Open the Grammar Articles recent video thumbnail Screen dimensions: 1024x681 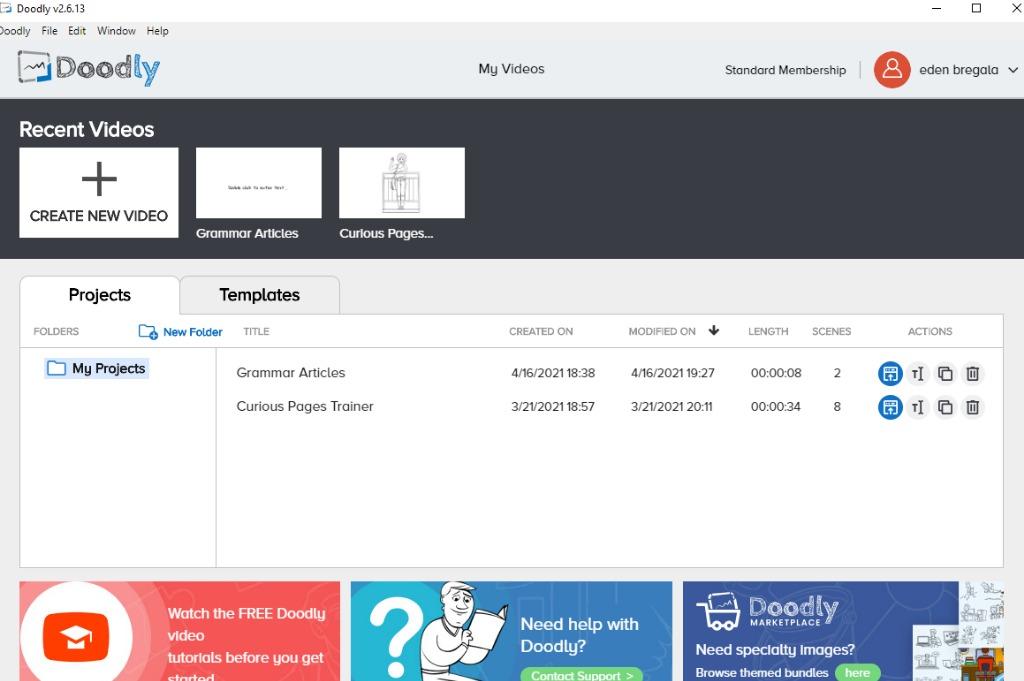[258, 183]
